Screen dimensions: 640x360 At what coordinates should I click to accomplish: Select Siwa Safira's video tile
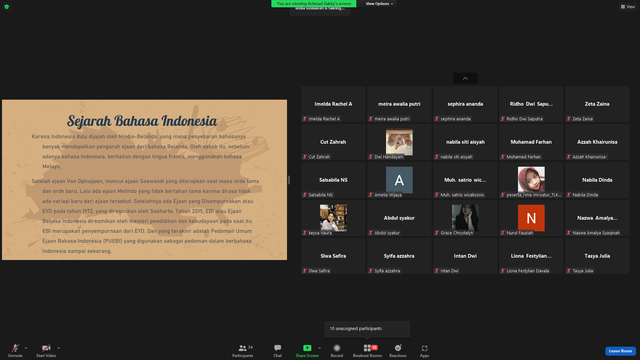pyautogui.click(x=333, y=256)
